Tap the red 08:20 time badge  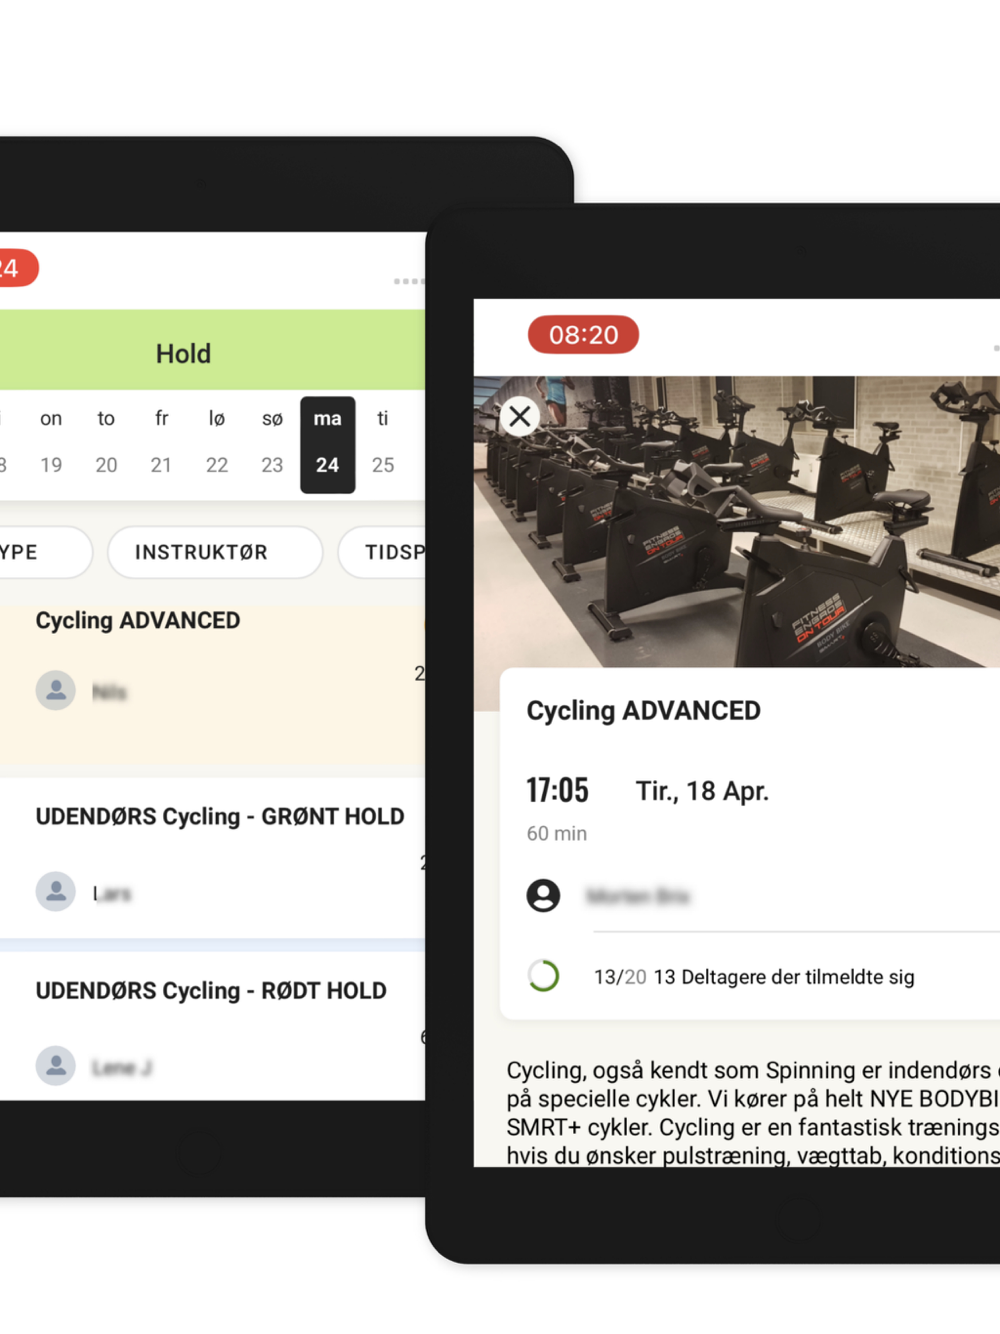[584, 335]
